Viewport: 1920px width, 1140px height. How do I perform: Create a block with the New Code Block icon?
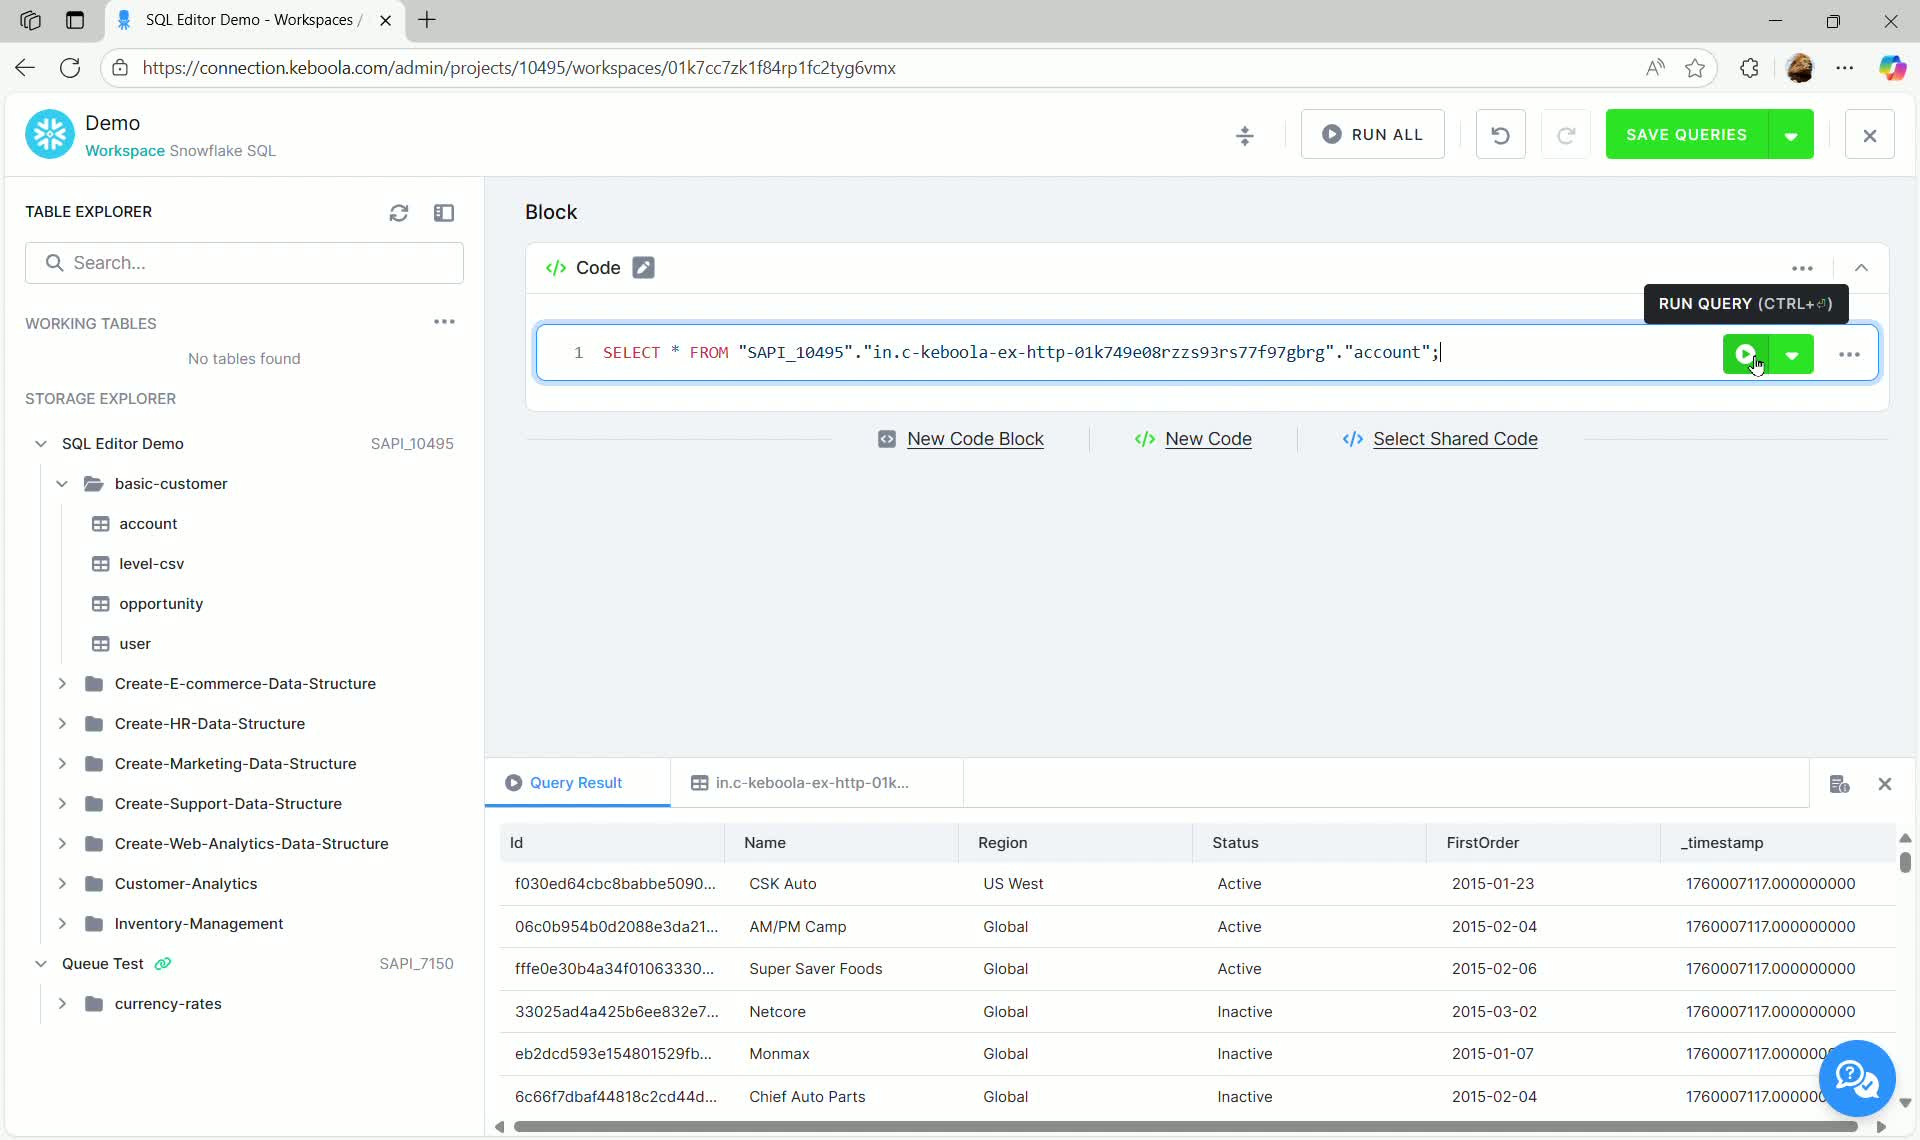pos(887,439)
